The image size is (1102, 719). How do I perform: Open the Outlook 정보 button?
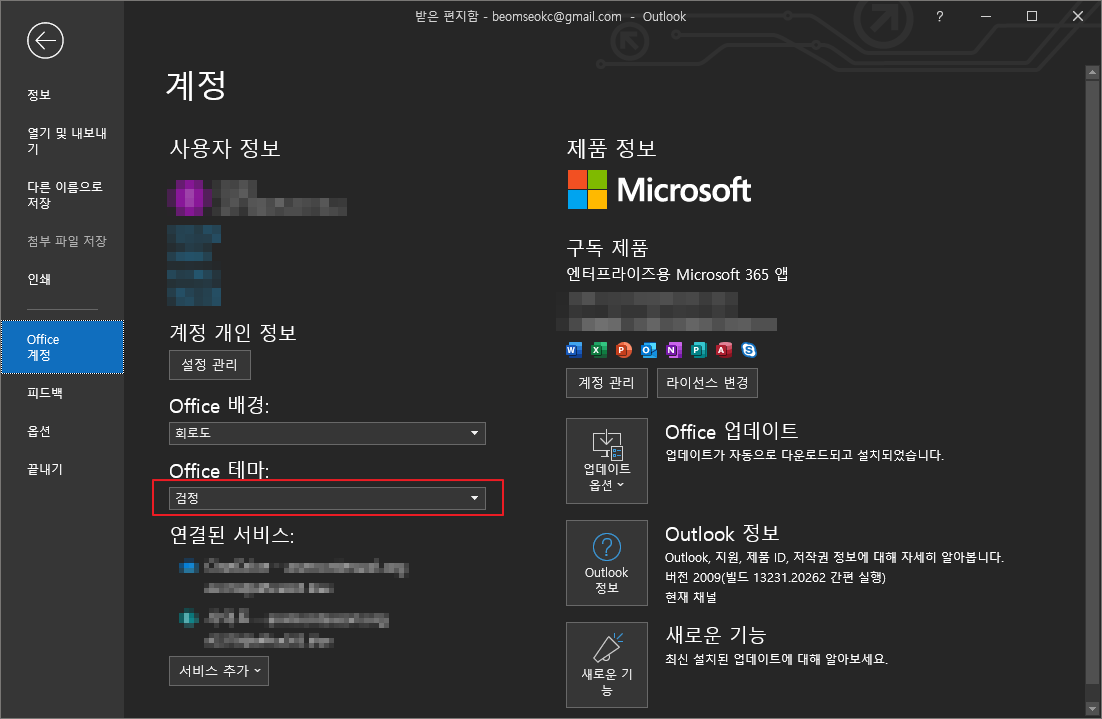click(607, 563)
